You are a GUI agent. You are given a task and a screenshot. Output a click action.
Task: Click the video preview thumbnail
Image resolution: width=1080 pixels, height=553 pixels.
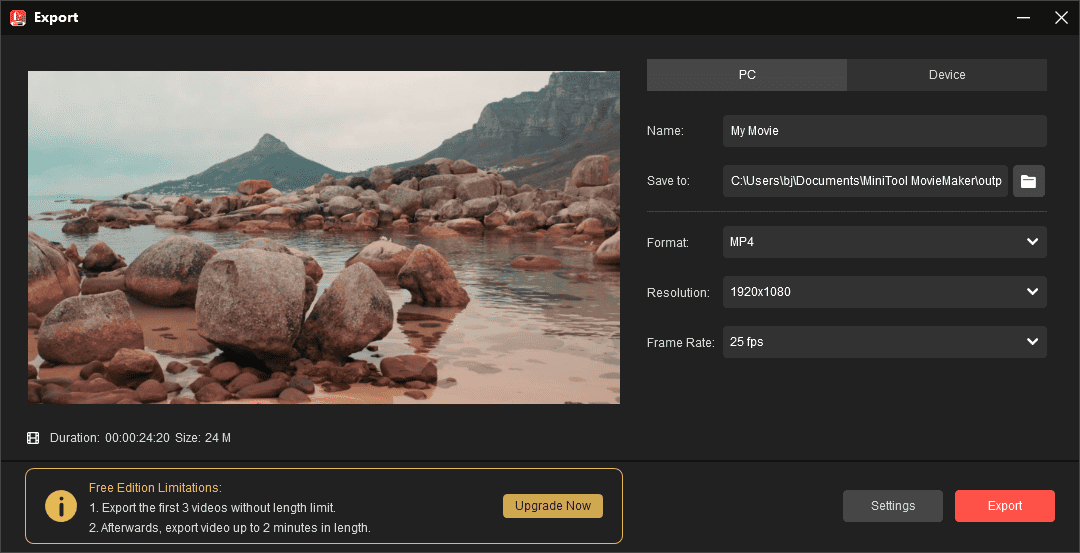(324, 237)
